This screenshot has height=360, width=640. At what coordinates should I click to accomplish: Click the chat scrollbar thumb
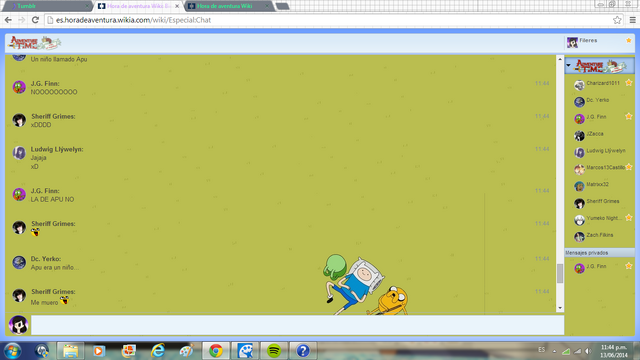click(x=560, y=273)
